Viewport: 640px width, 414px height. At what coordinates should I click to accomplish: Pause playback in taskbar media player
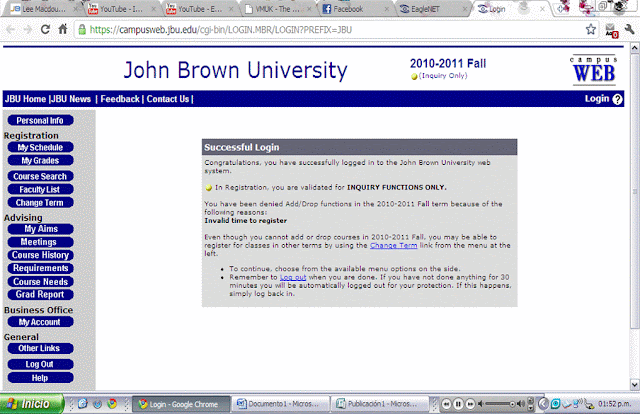pos(458,404)
